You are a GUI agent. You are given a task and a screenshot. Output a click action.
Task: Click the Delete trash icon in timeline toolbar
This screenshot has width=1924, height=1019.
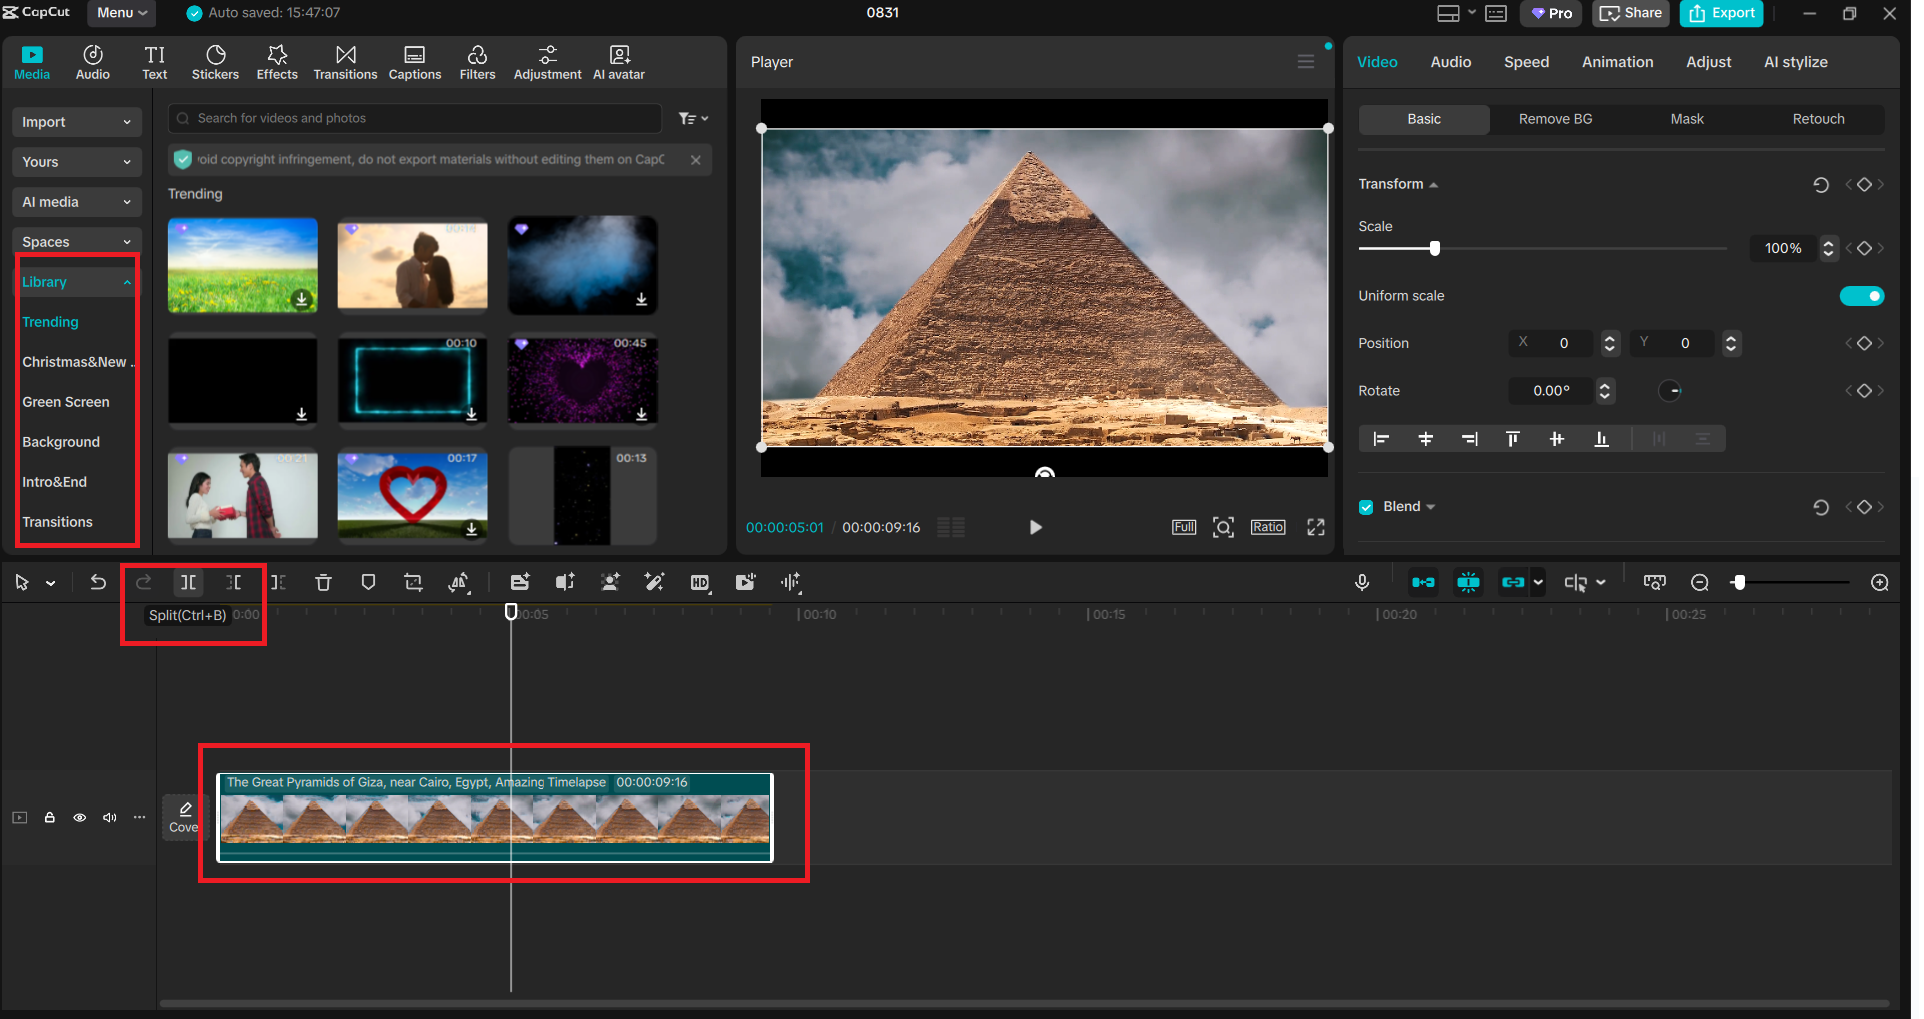coord(323,582)
